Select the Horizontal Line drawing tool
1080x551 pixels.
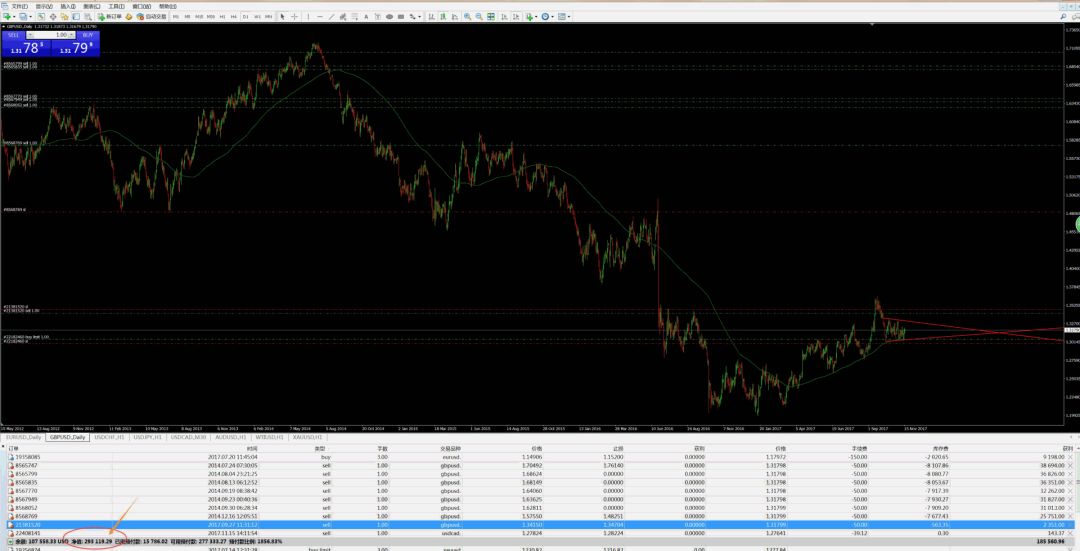[320, 17]
